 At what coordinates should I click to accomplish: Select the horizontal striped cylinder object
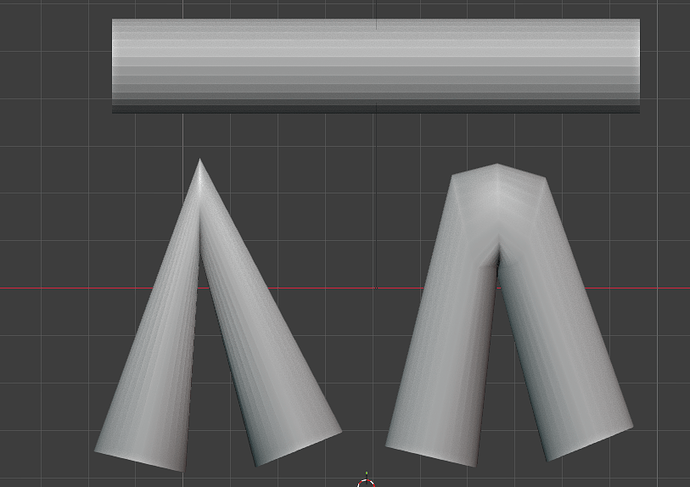pos(376,66)
